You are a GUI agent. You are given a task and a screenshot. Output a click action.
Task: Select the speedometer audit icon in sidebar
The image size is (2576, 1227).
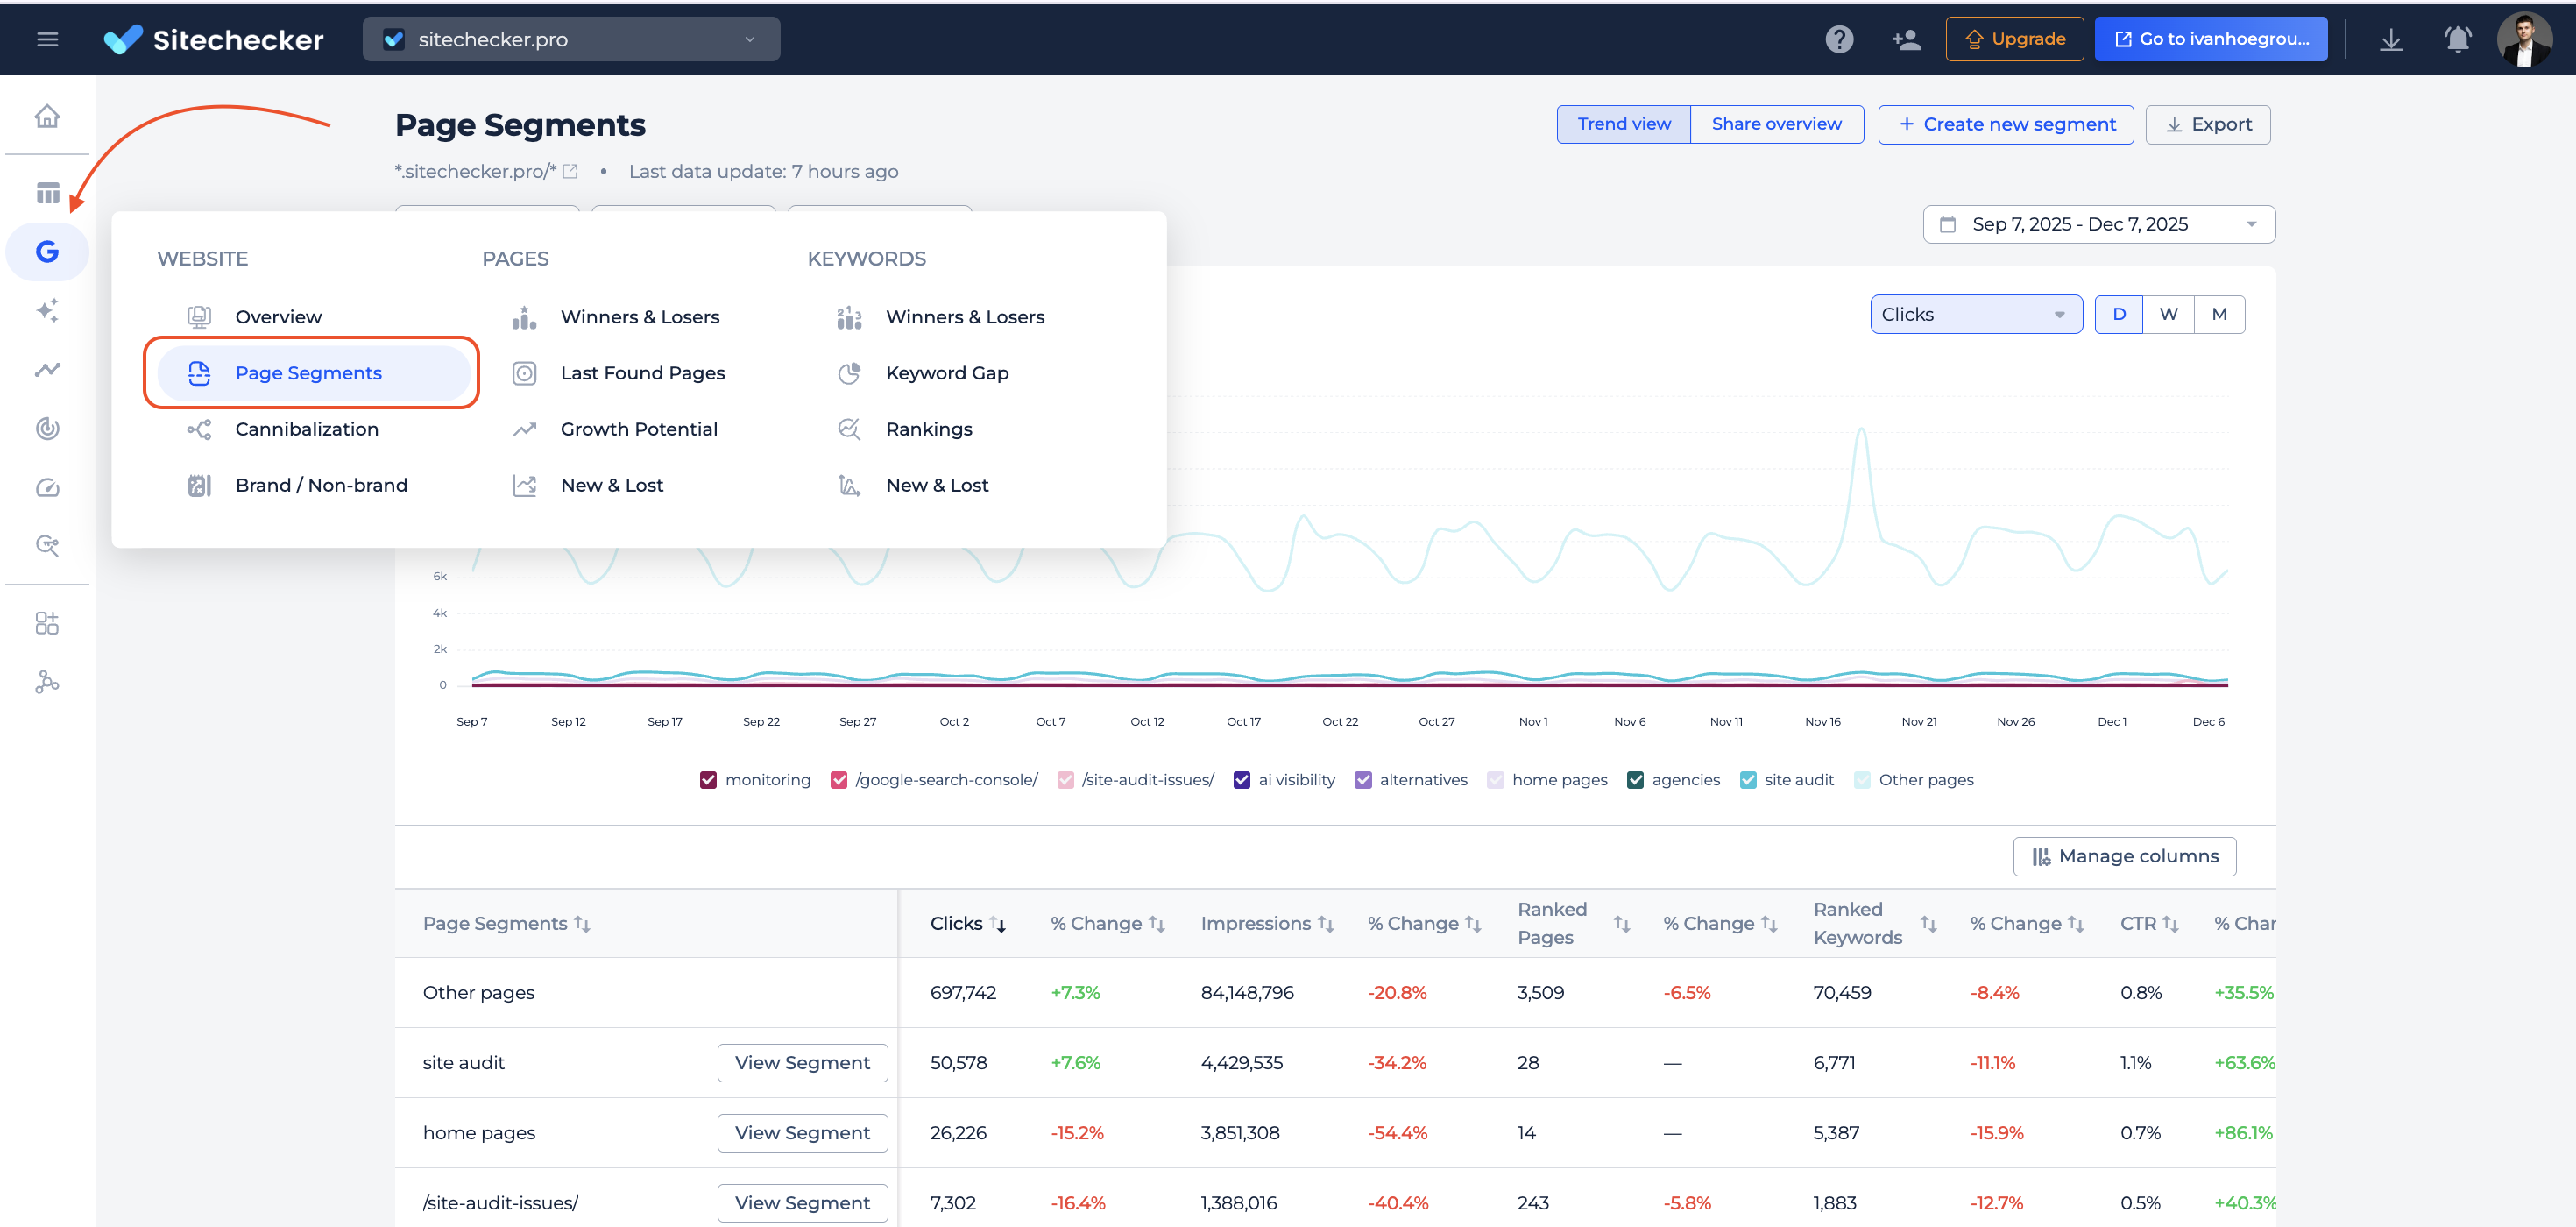point(47,487)
